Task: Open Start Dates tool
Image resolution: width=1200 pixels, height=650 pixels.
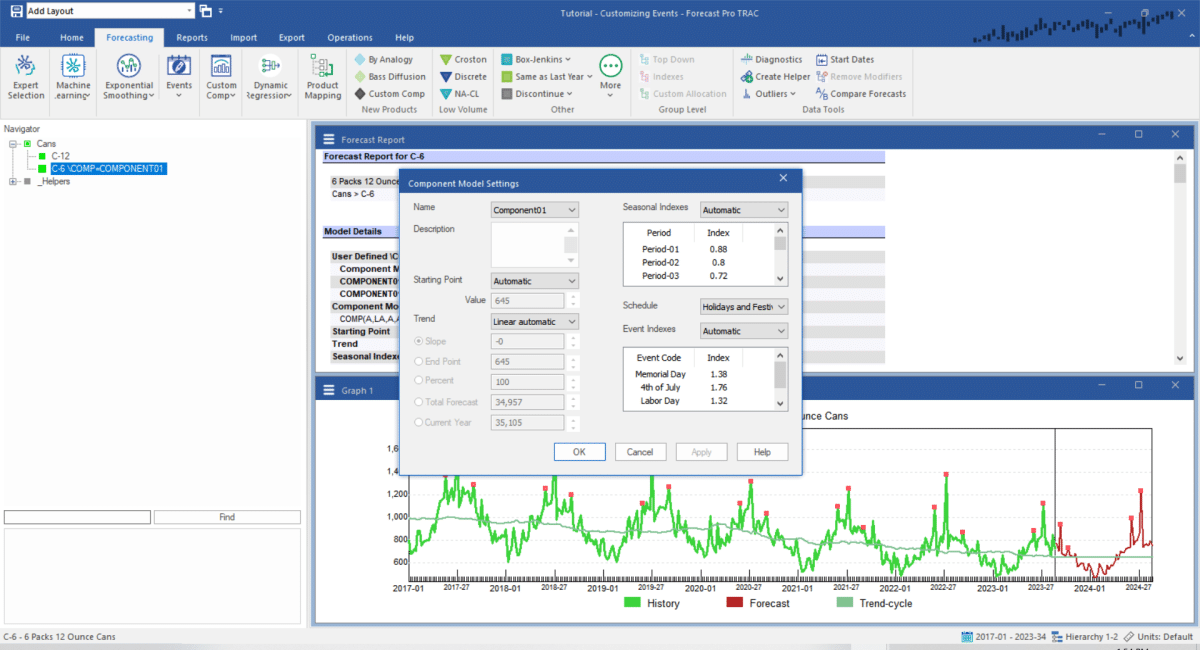Action: point(845,59)
